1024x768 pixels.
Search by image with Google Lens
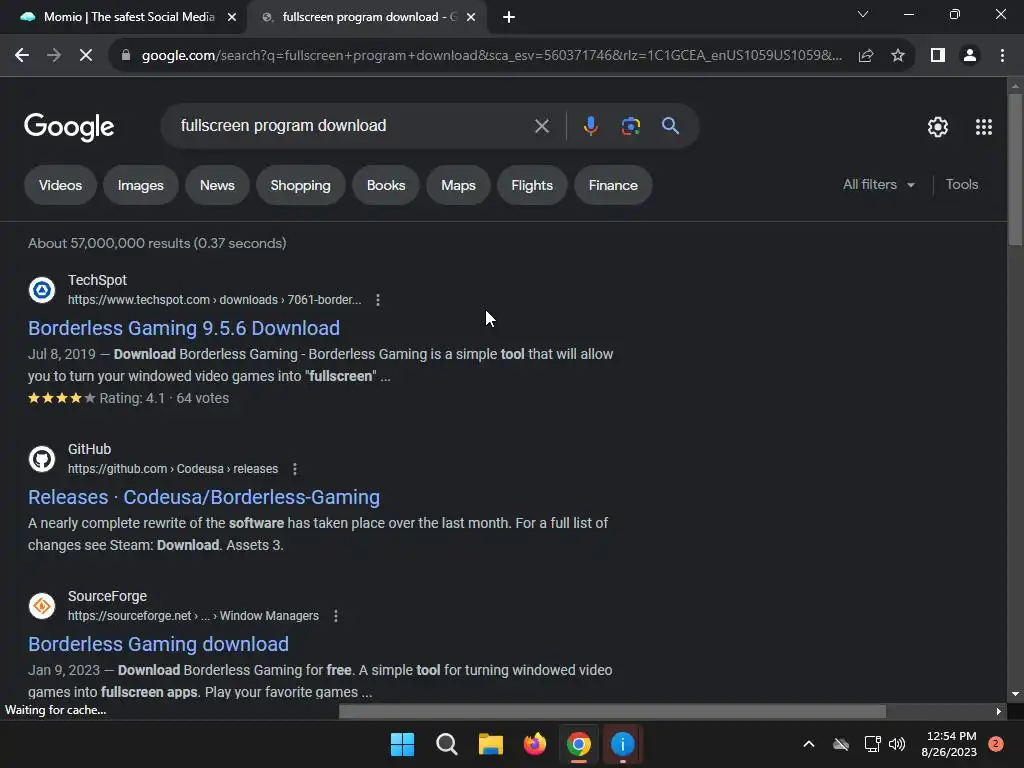(630, 126)
